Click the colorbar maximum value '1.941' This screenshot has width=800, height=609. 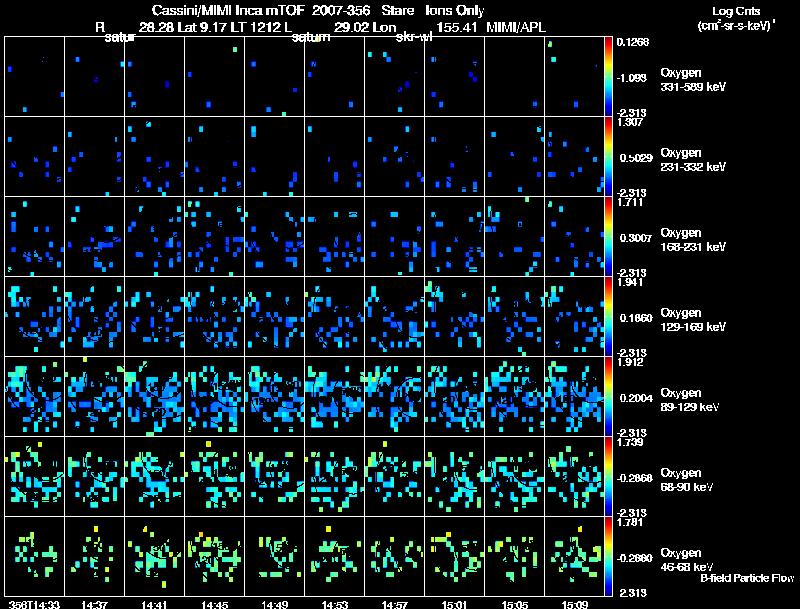[630, 282]
